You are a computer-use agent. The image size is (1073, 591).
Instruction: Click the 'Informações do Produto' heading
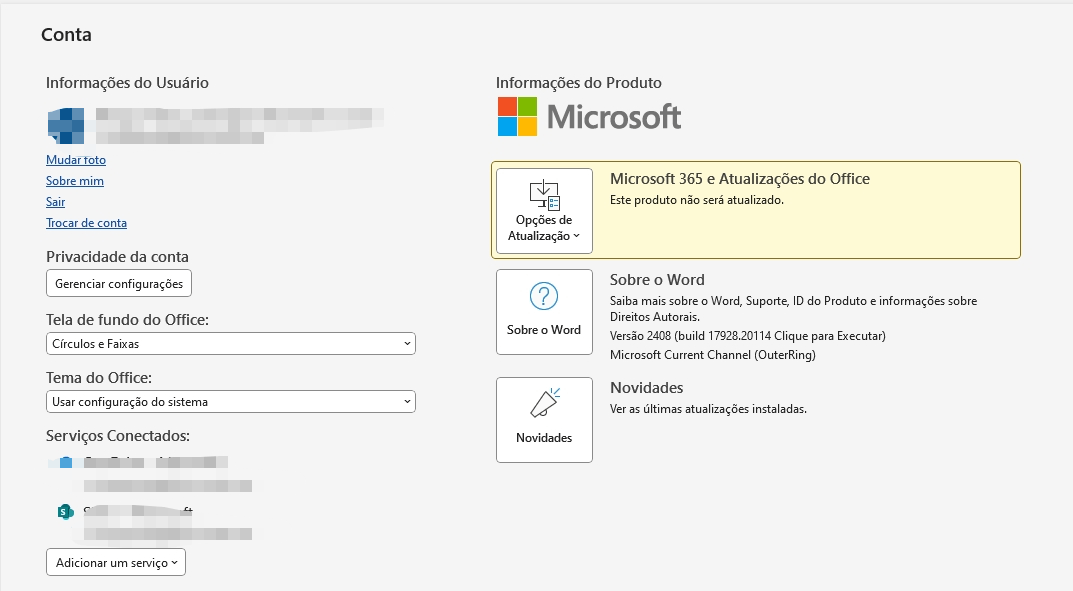[x=579, y=83]
